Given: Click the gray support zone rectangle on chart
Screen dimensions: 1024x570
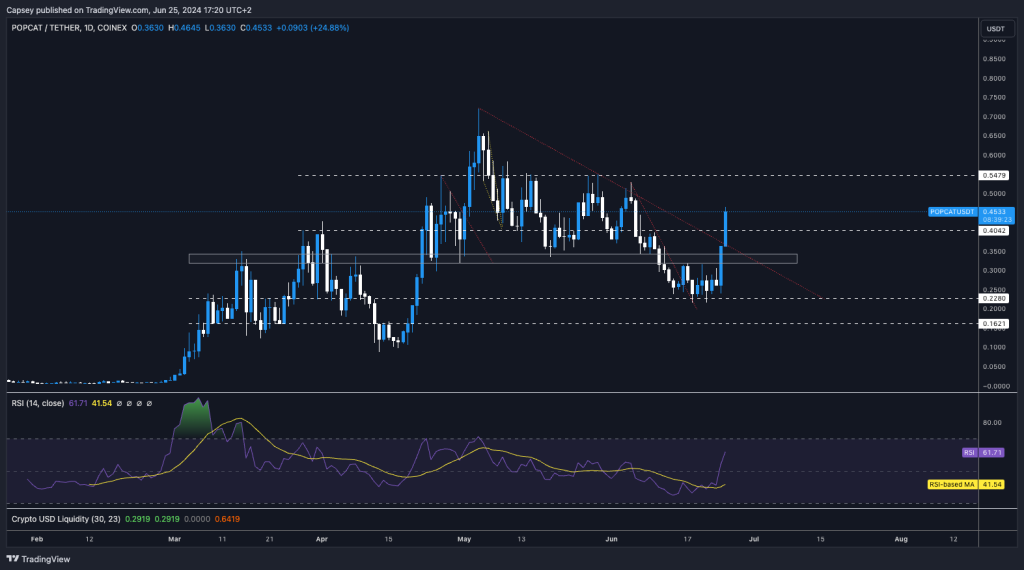Looking at the screenshot, I should 493,259.
